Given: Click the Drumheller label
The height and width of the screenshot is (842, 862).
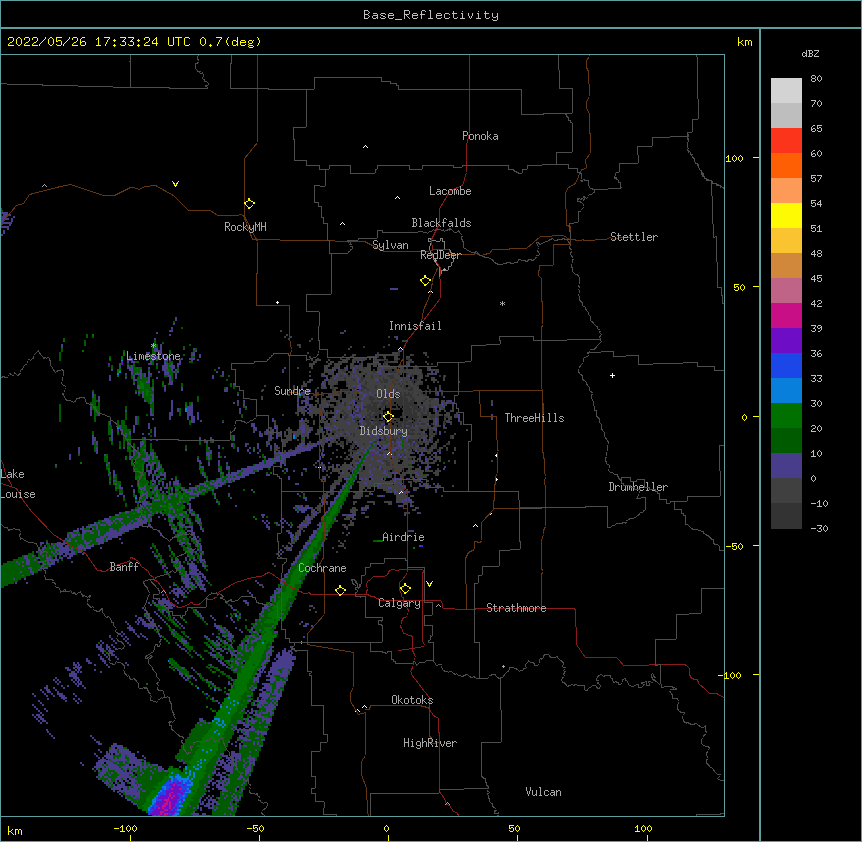Looking at the screenshot, I should click(x=638, y=487).
